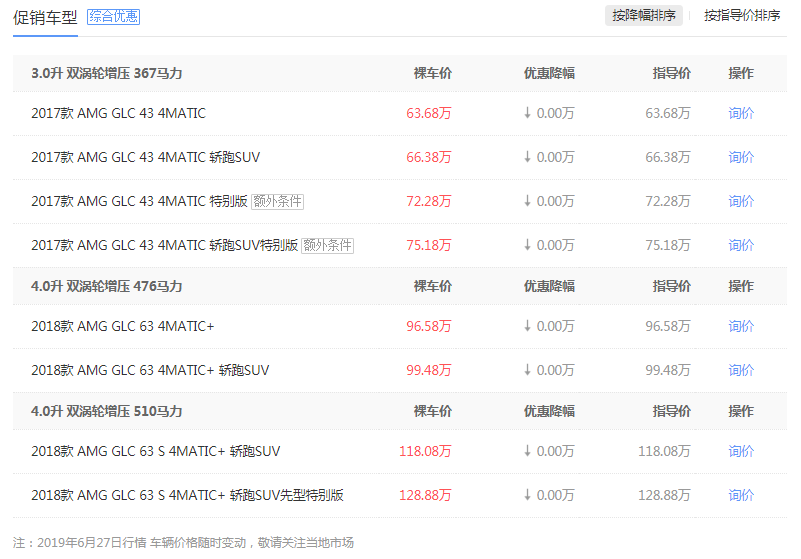This screenshot has height=559, width=801.
Task: Open the 2017款 AMG GLC 43 4MATIC model name
Action: pos(119,113)
